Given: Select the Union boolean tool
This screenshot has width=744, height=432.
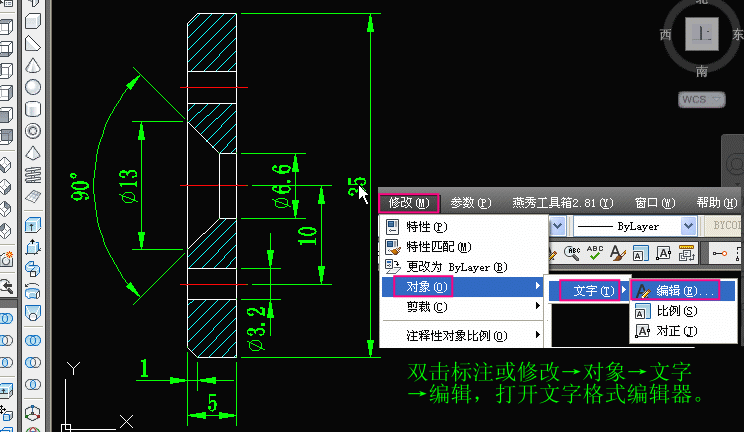Looking at the screenshot, I should [33, 340].
